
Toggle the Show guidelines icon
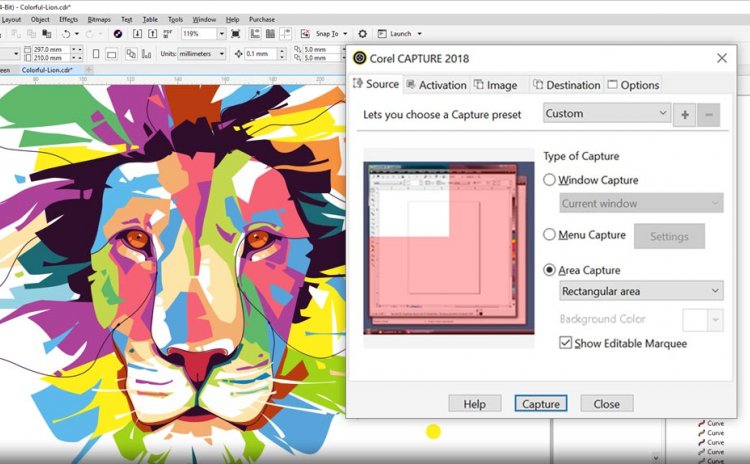[286, 33]
